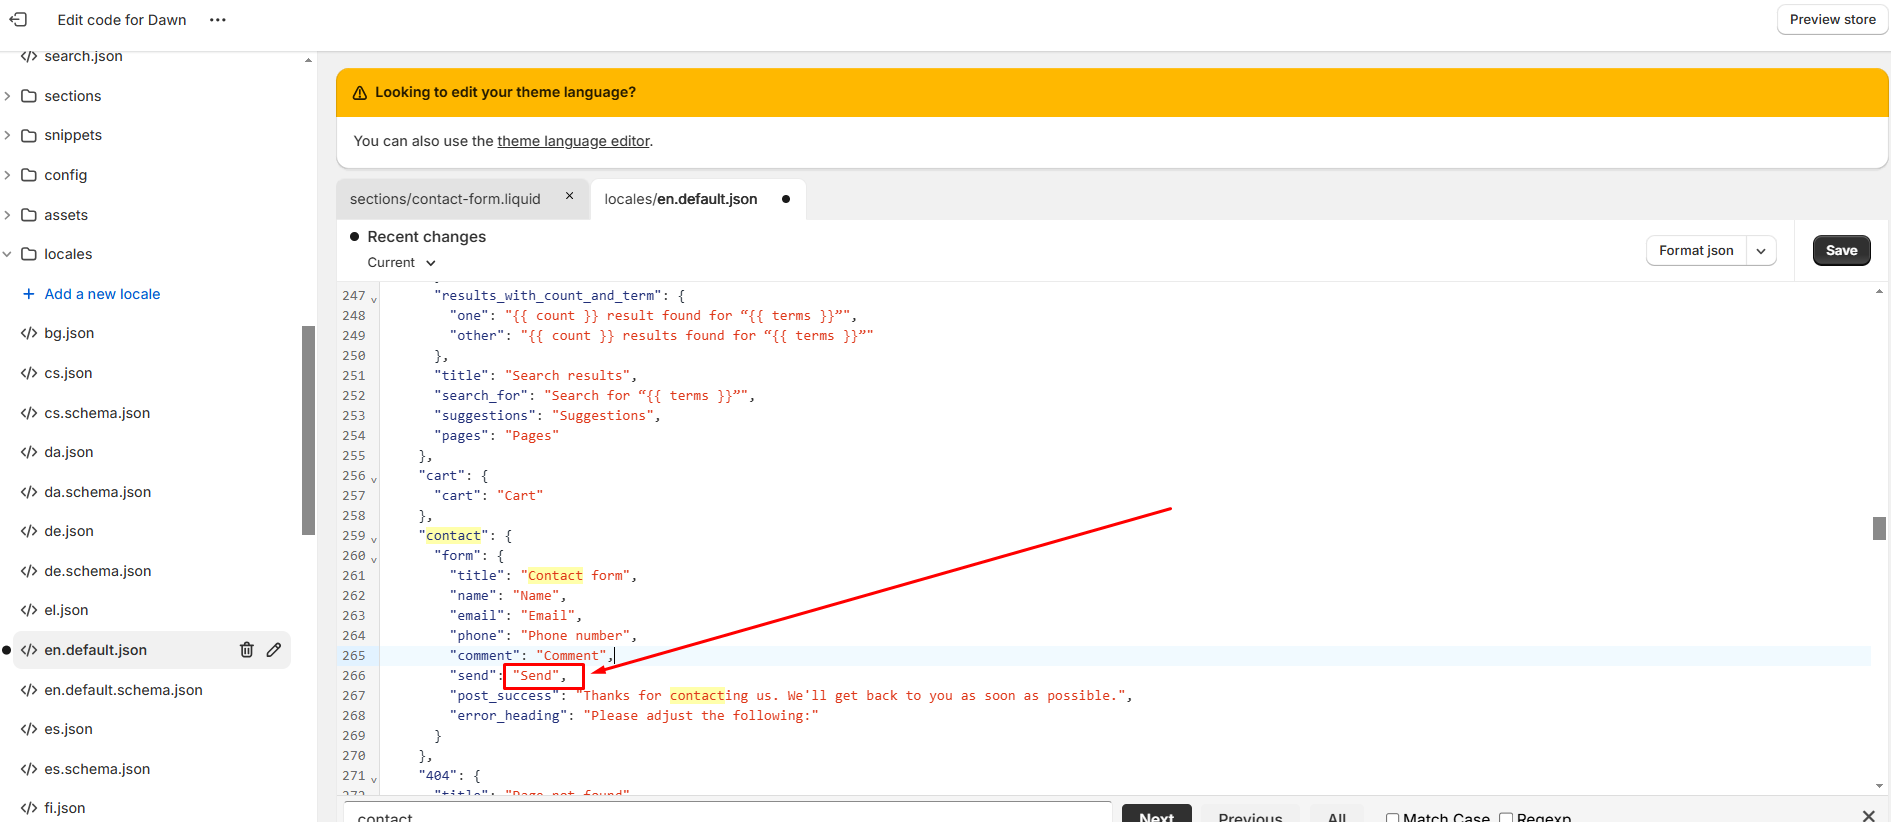Open the Current version dropdown
Viewport: 1891px width, 822px height.
click(402, 263)
